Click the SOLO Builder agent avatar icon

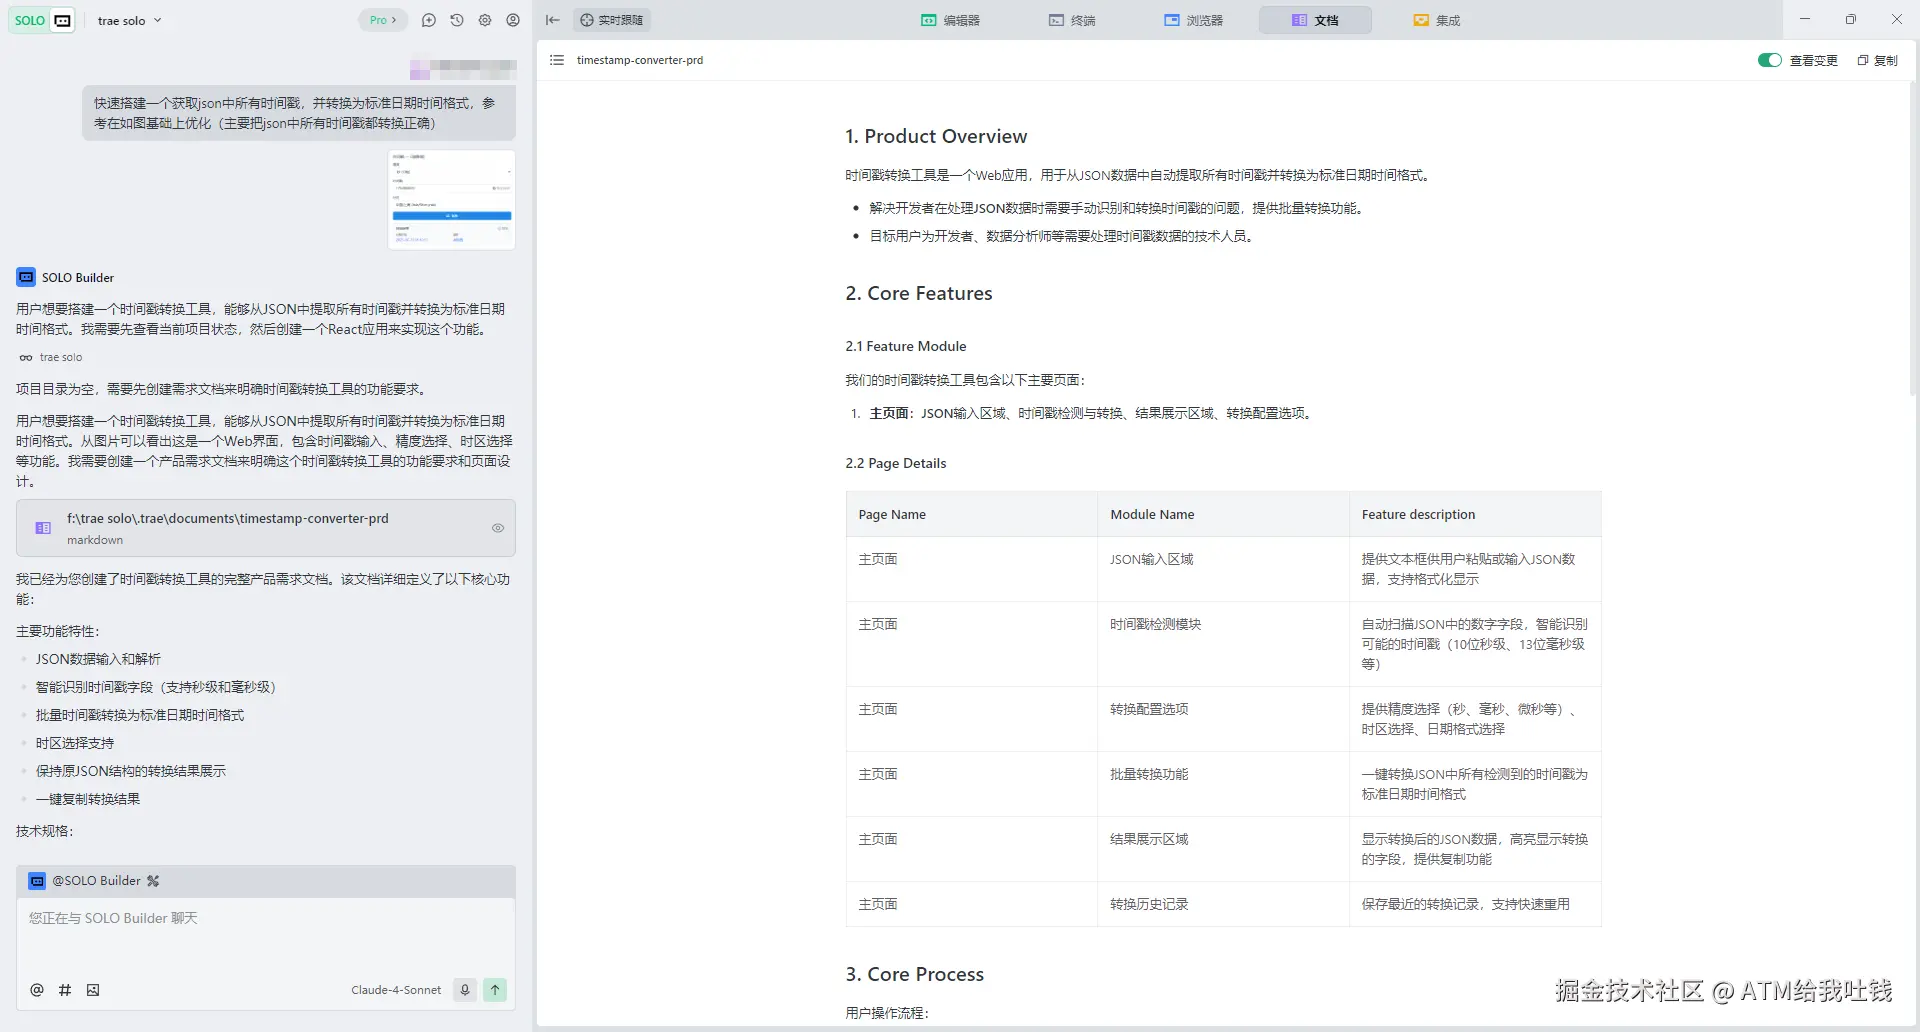point(26,277)
